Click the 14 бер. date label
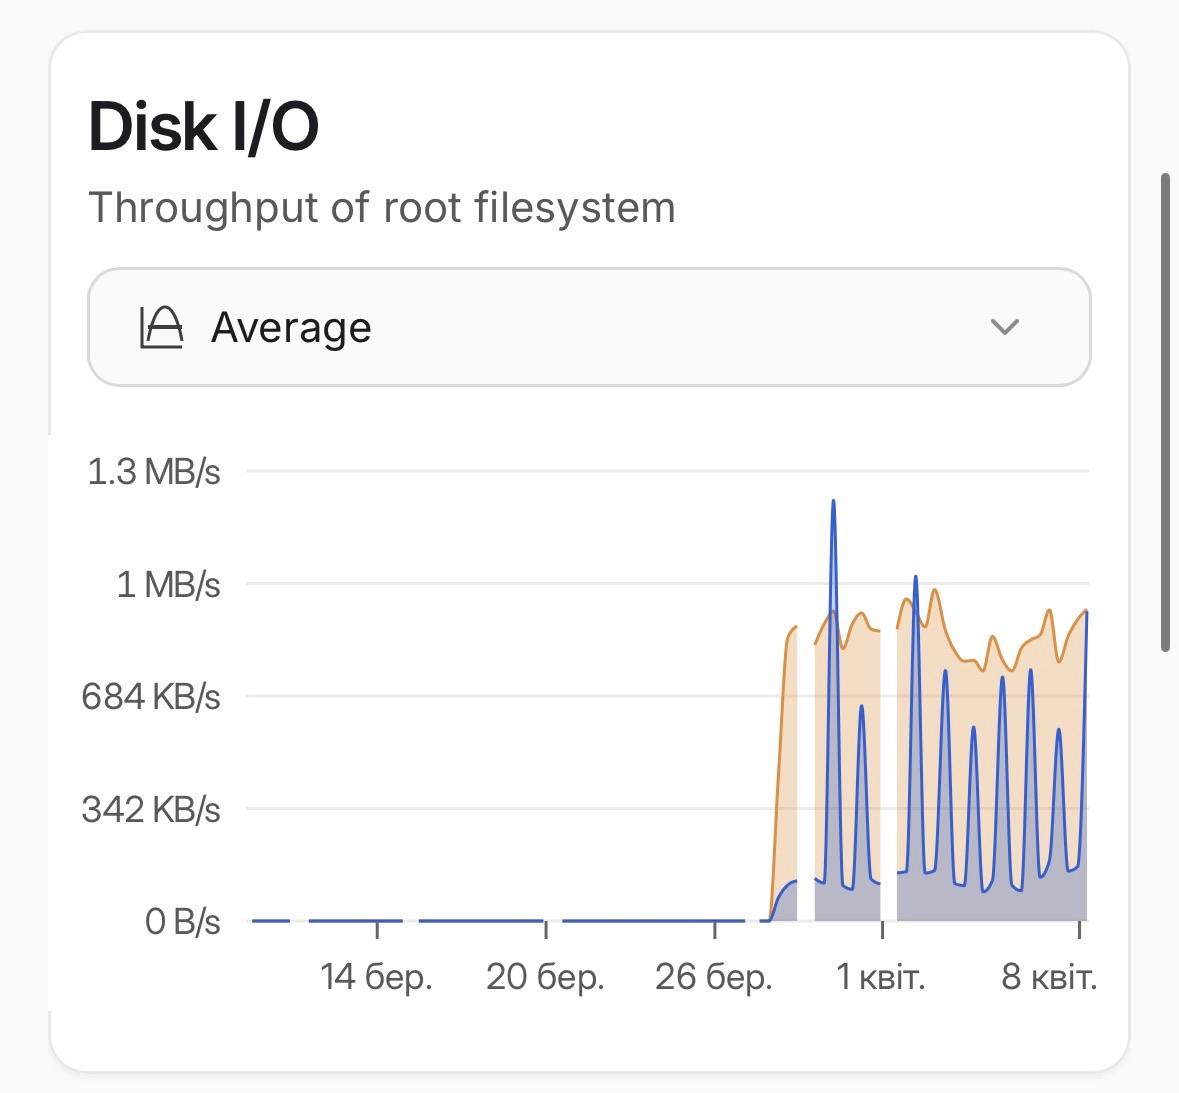 click(x=376, y=977)
